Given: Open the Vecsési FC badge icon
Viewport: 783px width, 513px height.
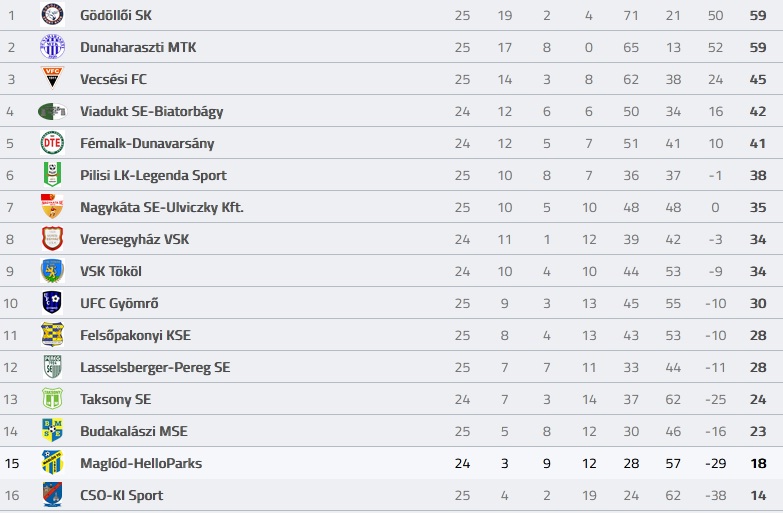Looking at the screenshot, I should 52,78.
